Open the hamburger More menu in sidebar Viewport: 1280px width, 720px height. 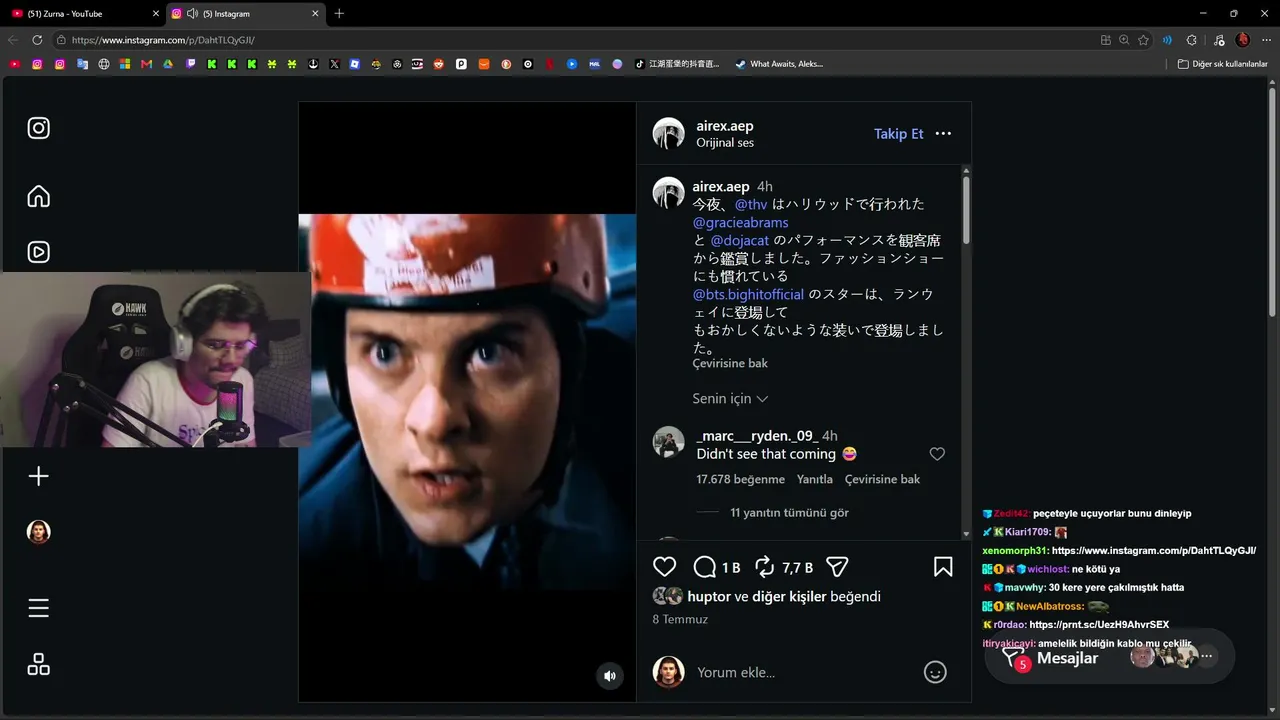(39, 608)
